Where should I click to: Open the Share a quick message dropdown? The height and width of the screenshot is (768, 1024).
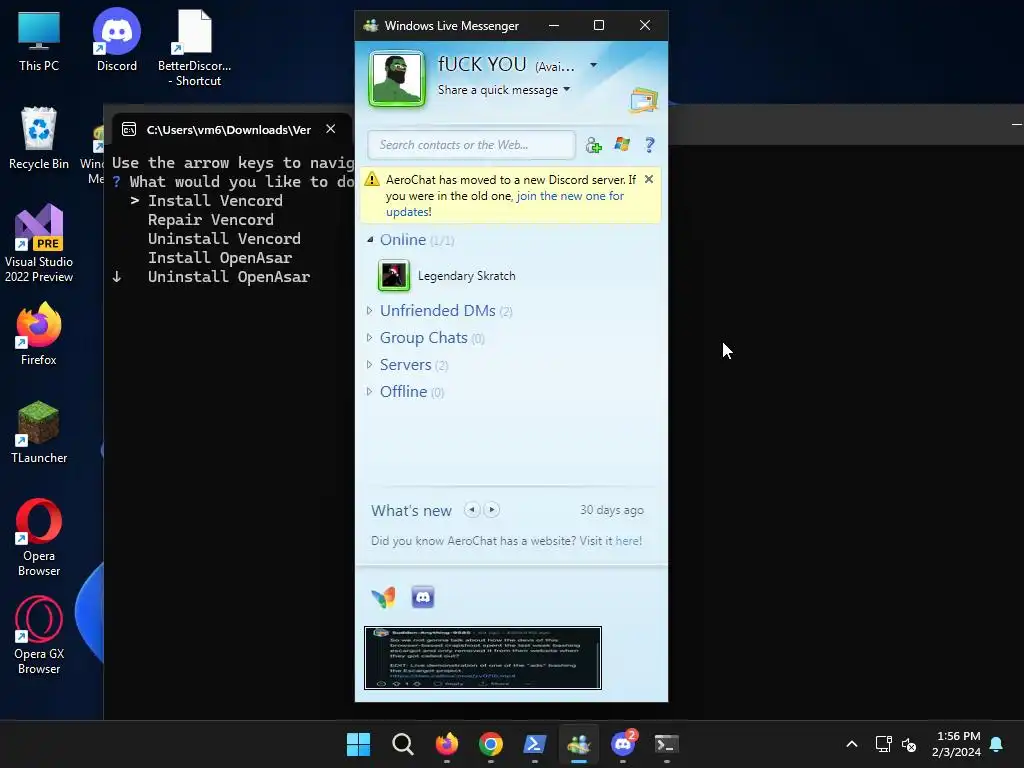tap(566, 89)
